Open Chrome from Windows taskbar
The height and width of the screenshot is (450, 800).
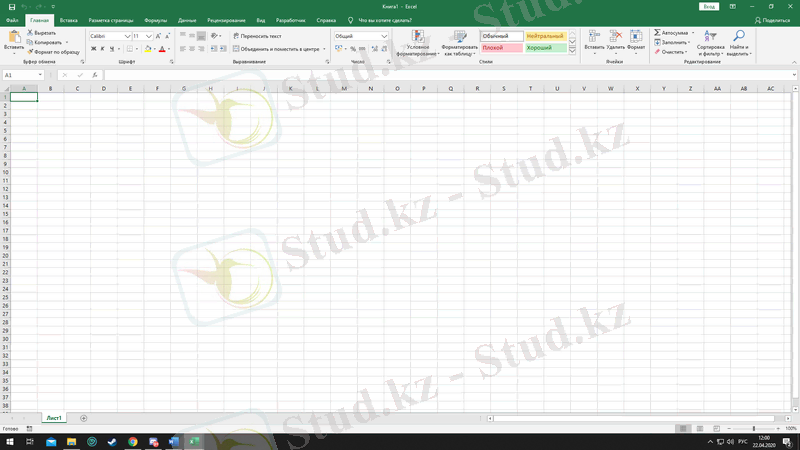(133, 442)
